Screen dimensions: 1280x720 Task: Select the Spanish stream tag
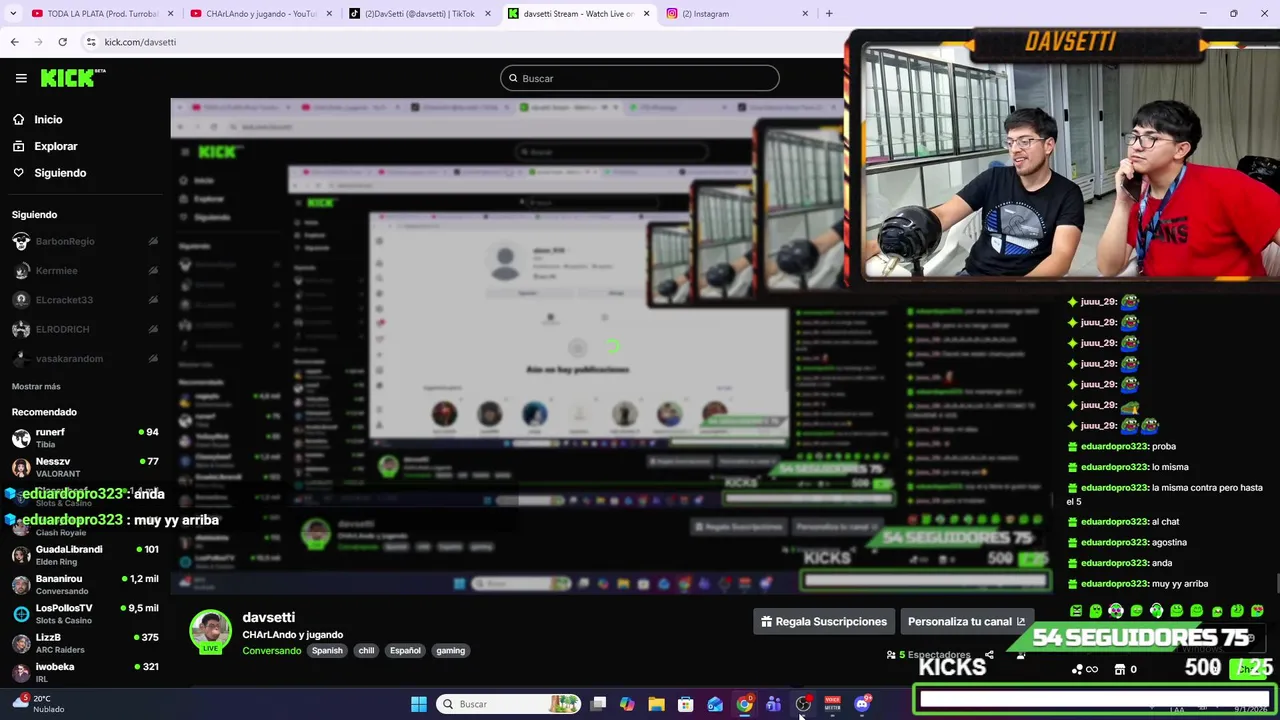pos(327,650)
